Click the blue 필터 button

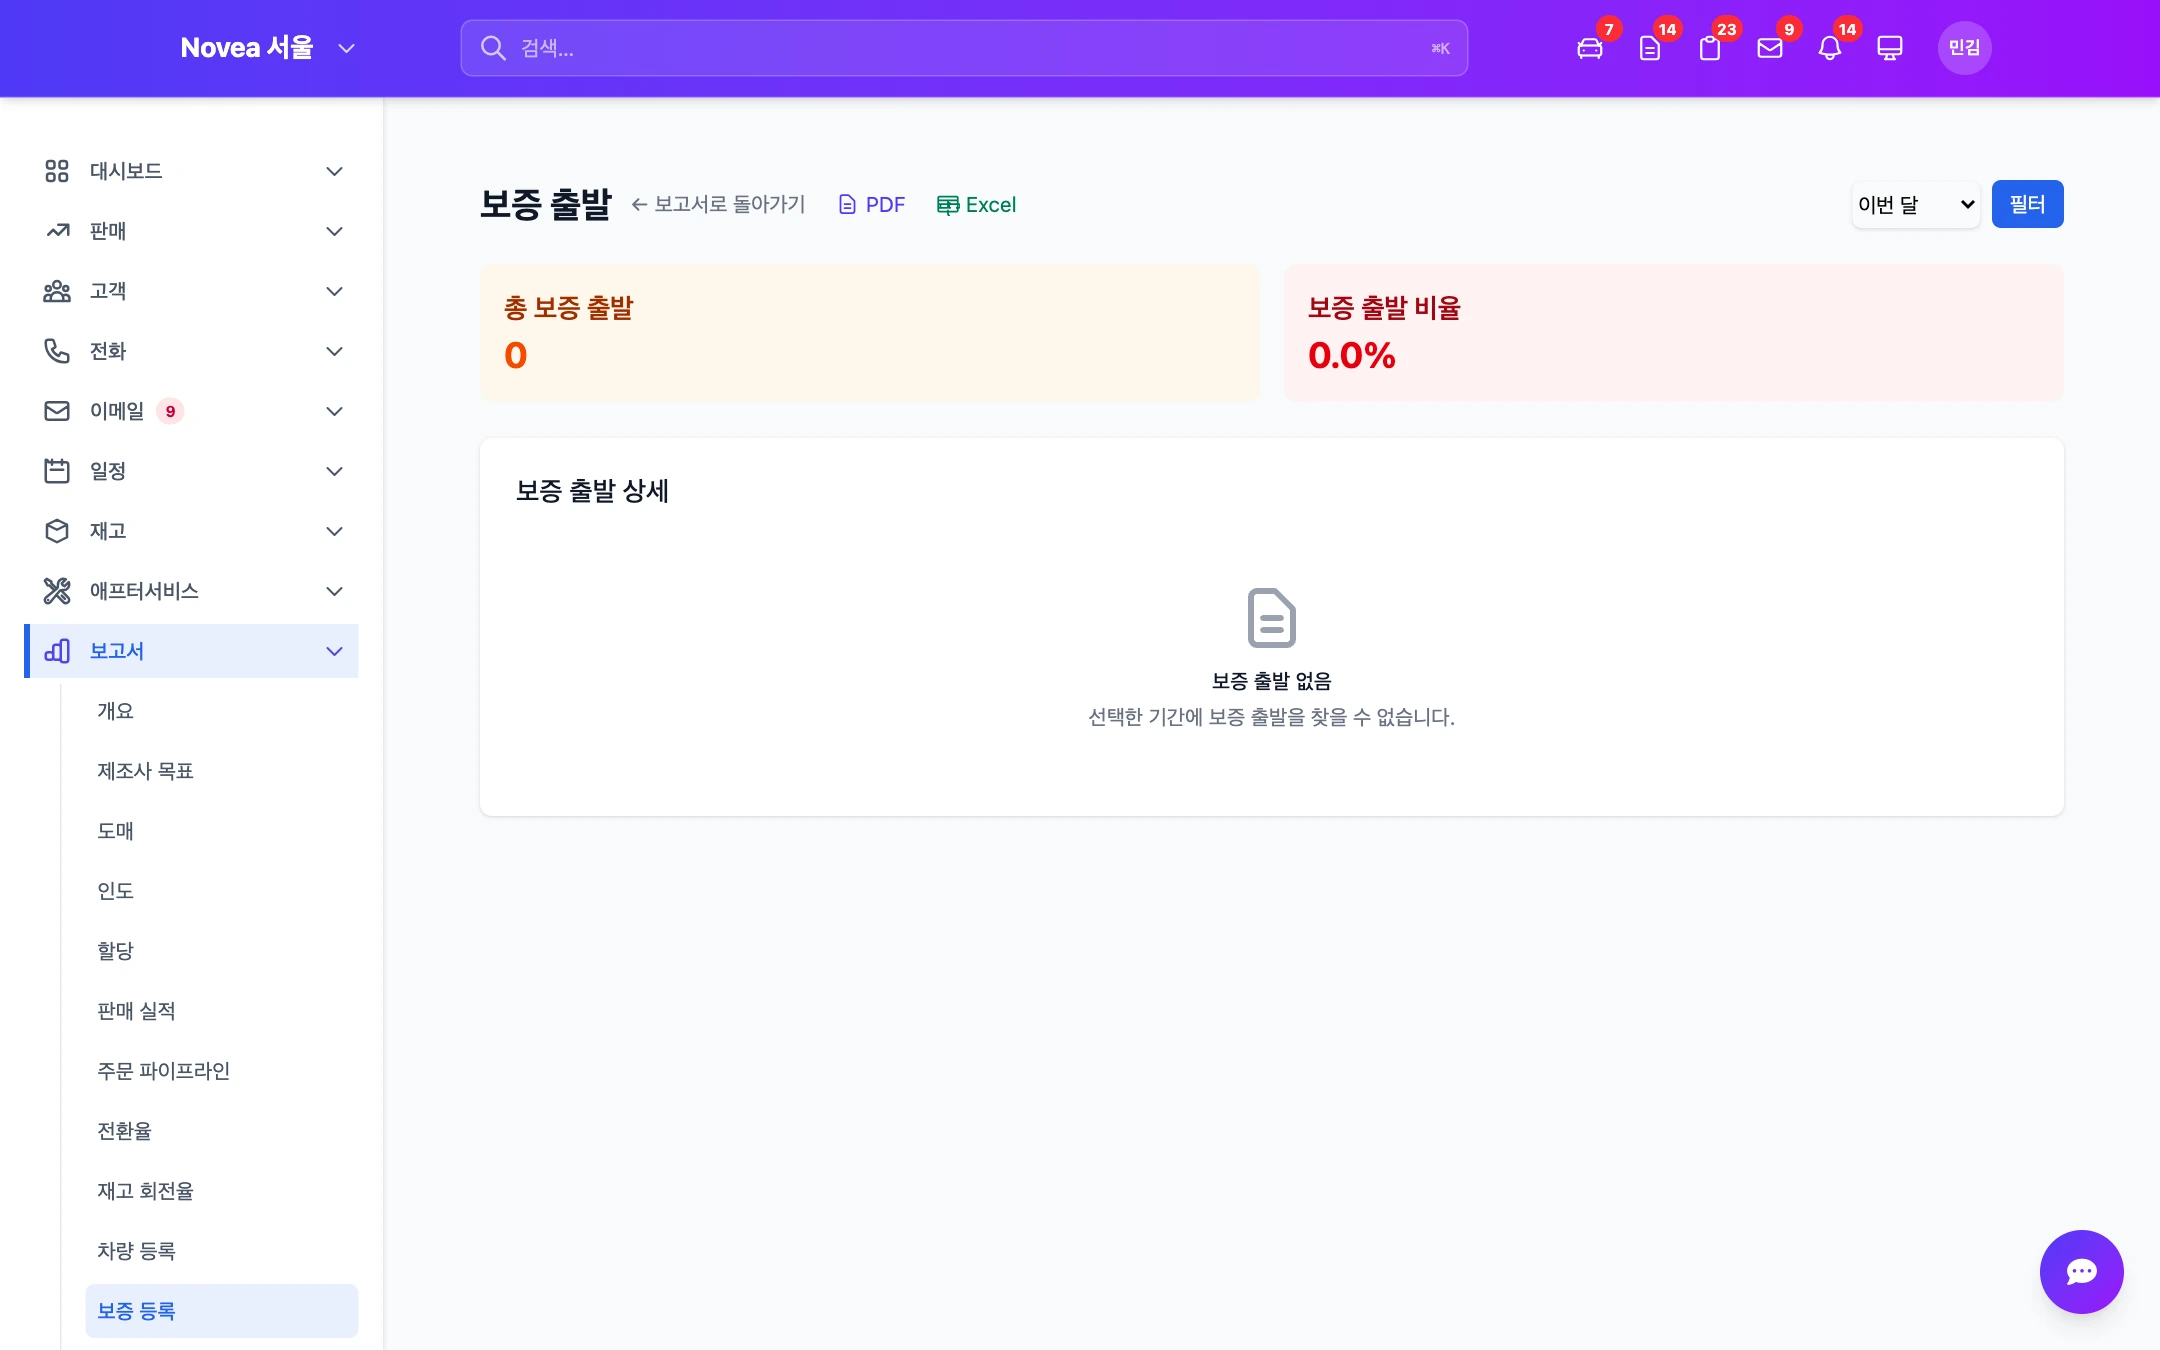2027,204
